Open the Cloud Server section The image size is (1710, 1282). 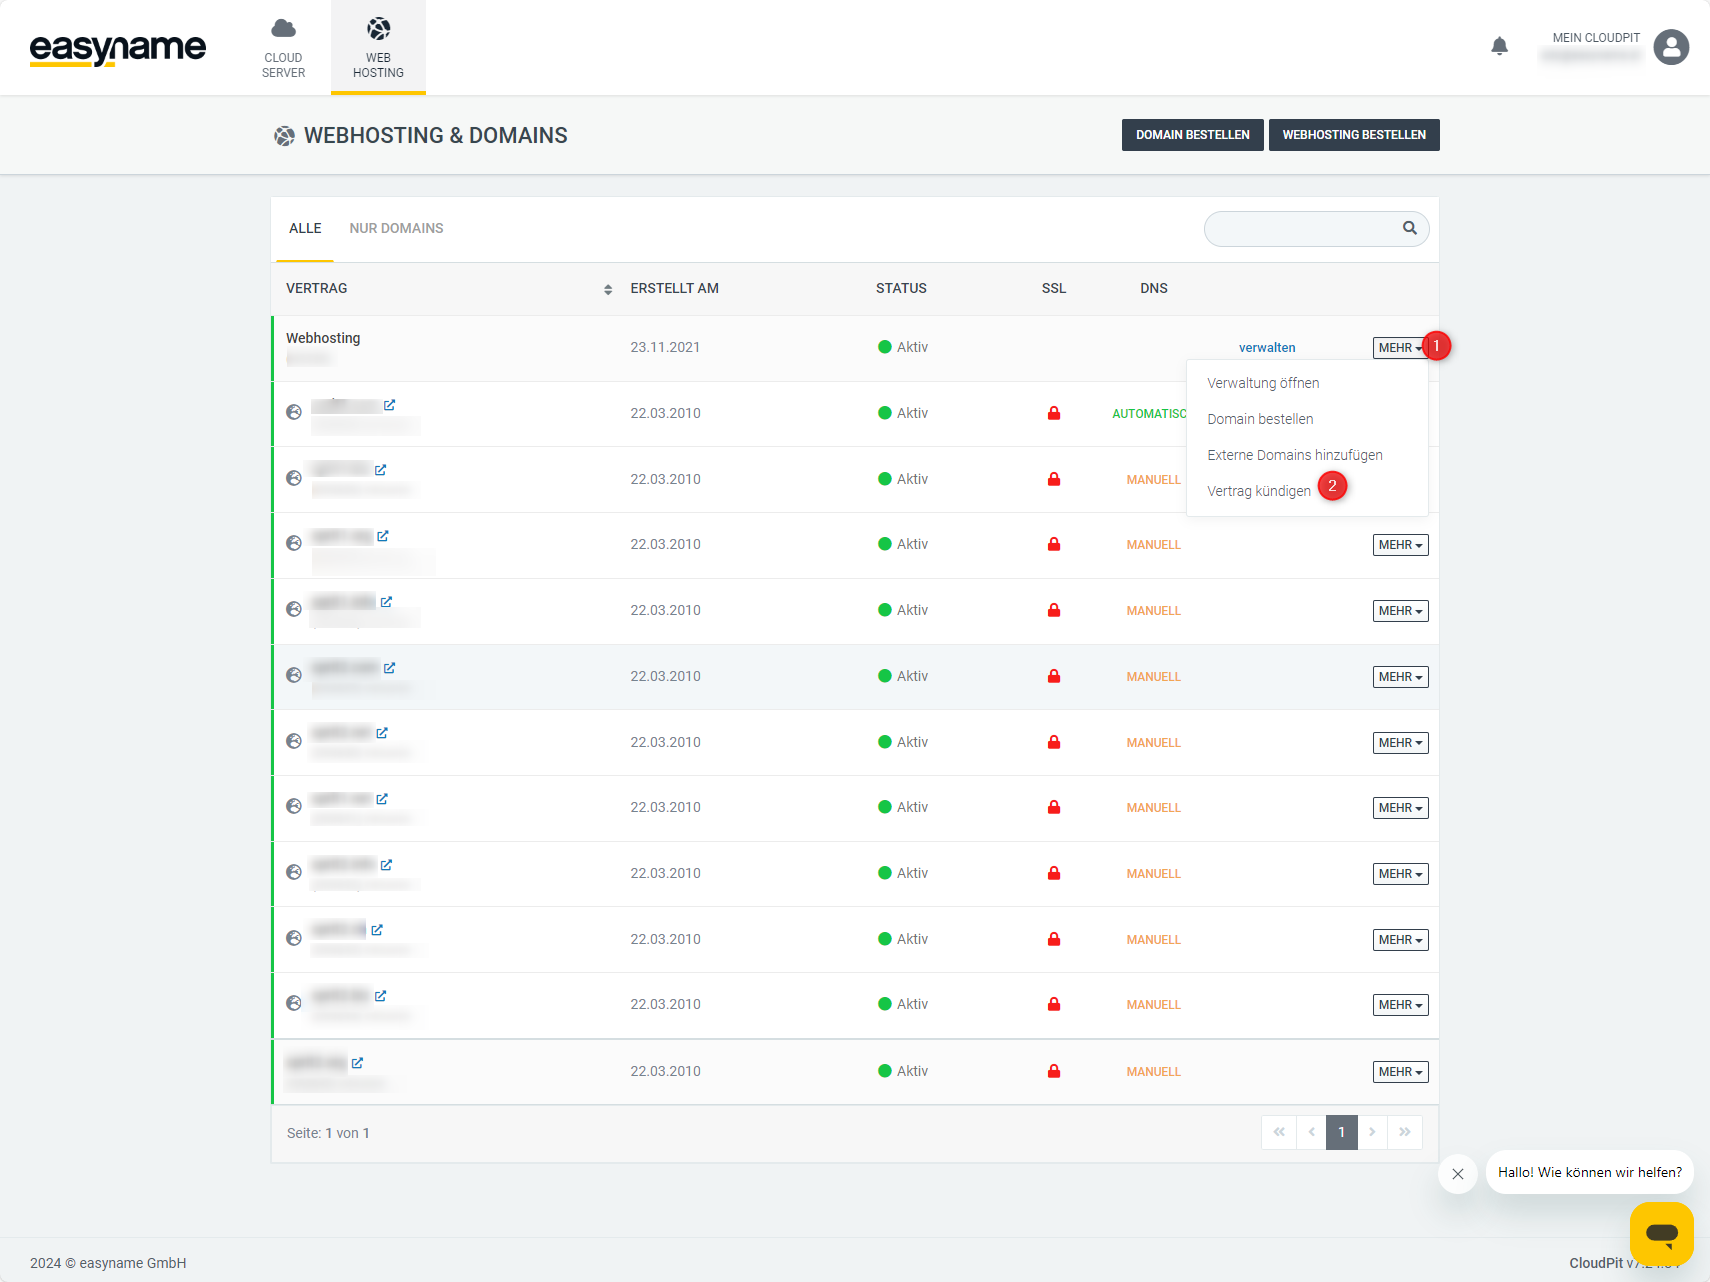pos(283,47)
